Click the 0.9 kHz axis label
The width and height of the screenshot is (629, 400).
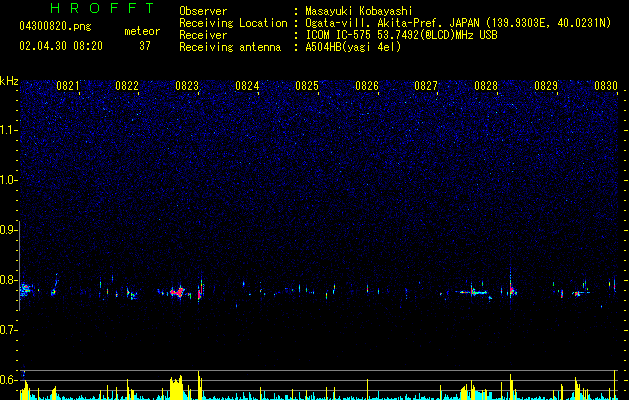[8, 230]
